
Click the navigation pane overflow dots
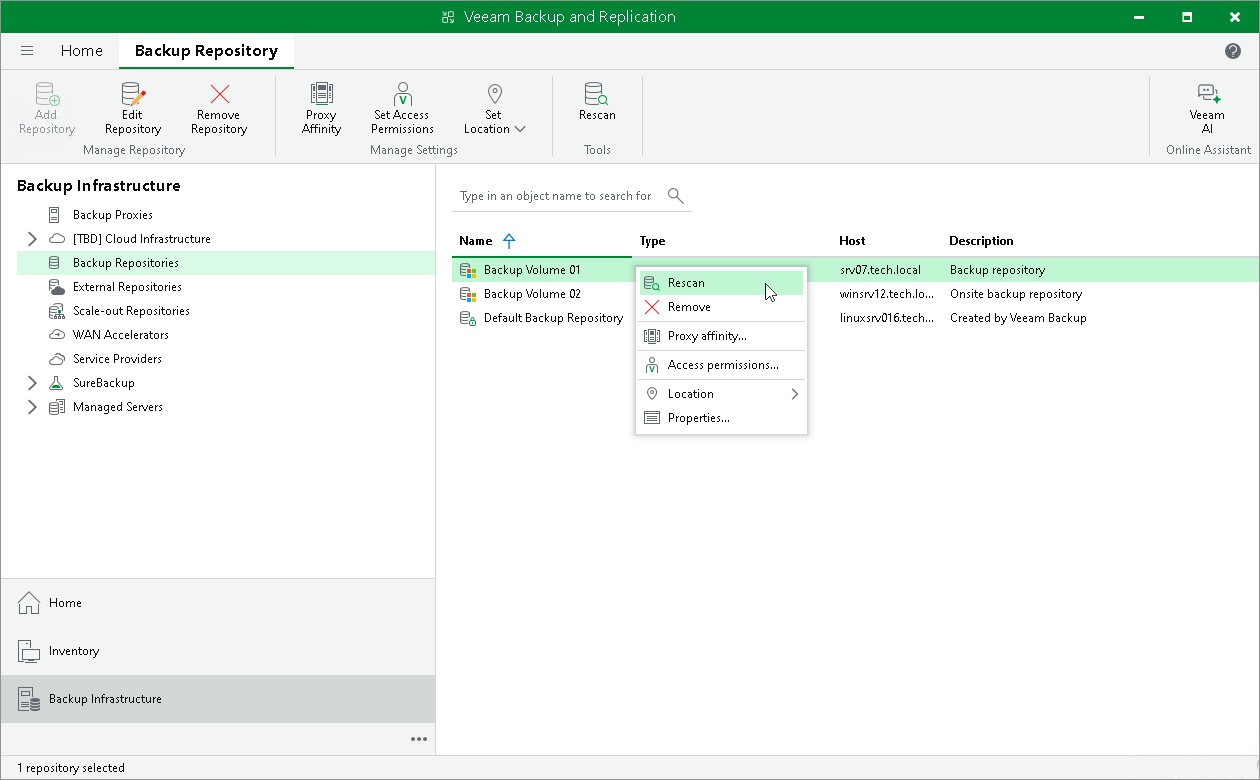tap(419, 739)
